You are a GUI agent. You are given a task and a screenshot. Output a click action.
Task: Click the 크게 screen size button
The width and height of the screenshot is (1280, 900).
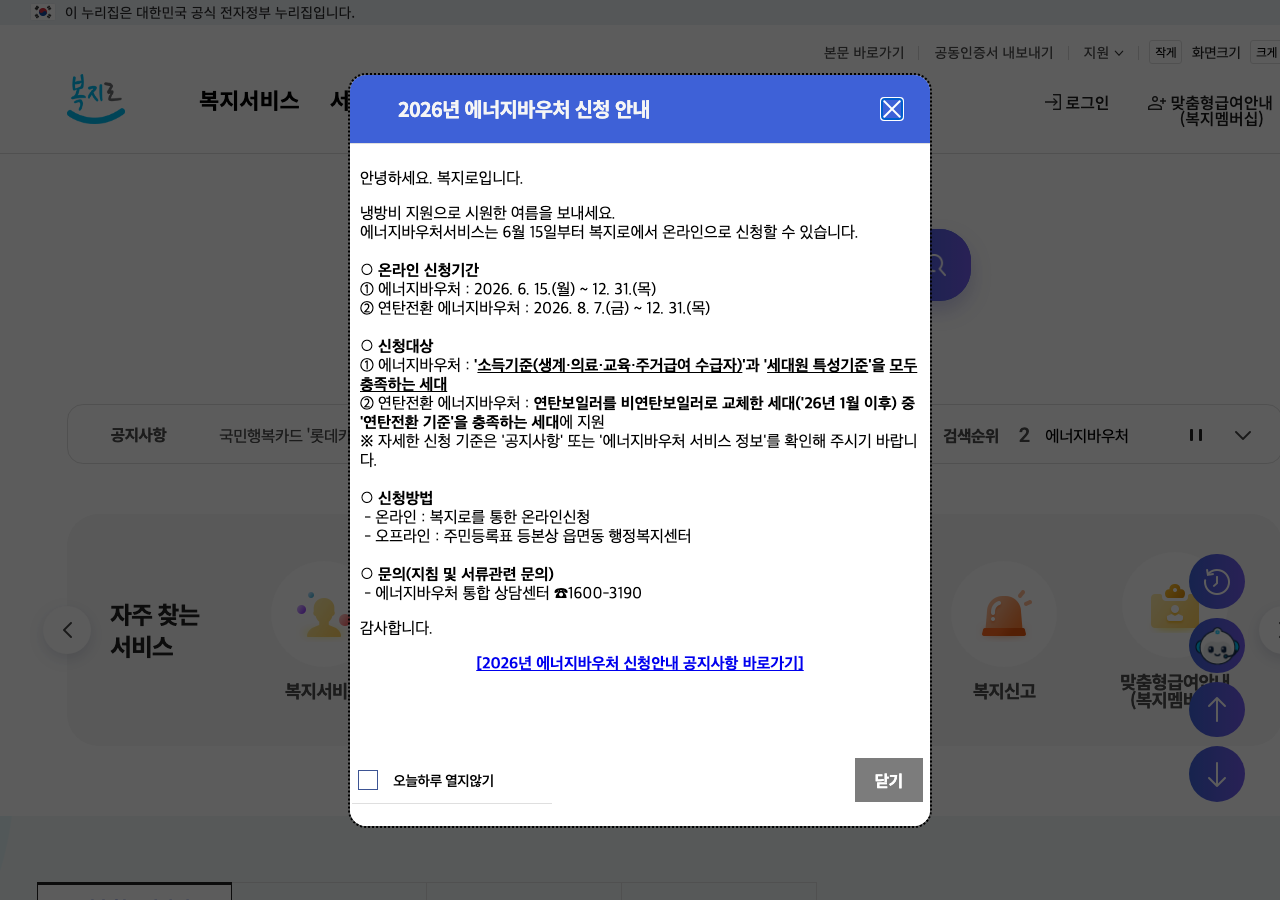[1265, 52]
